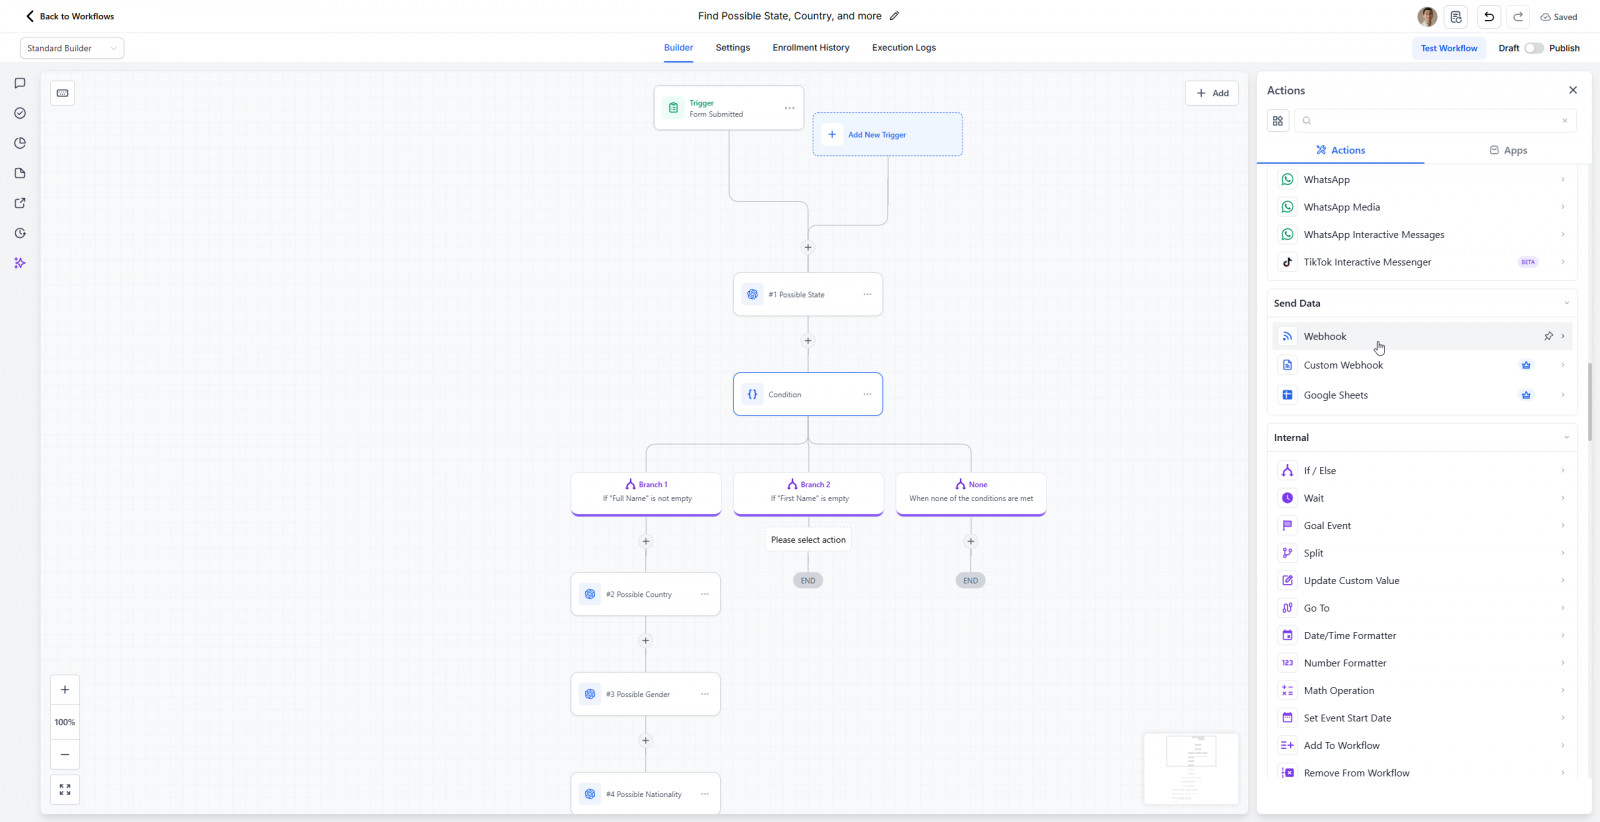Zoom in with the plus icon
1600x822 pixels.
pyautogui.click(x=65, y=690)
